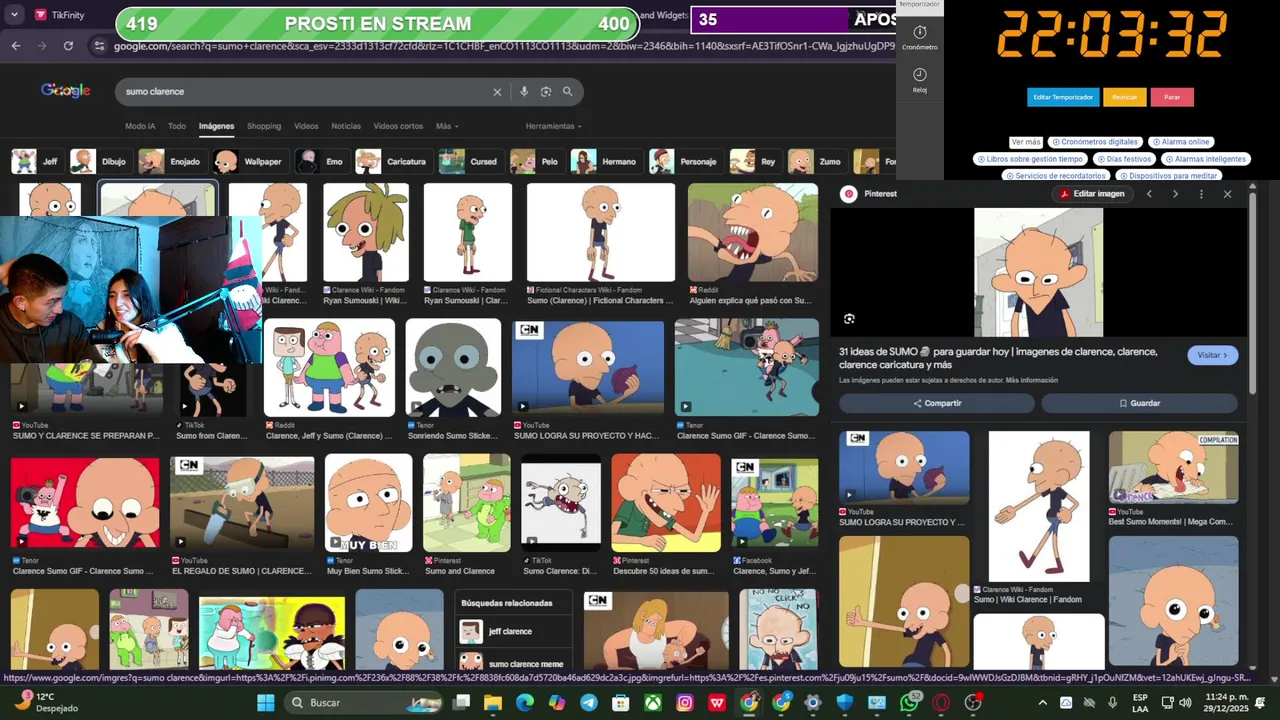1280x720 pixels.
Task: Open the Alarma online link
Action: [x=1181, y=142]
